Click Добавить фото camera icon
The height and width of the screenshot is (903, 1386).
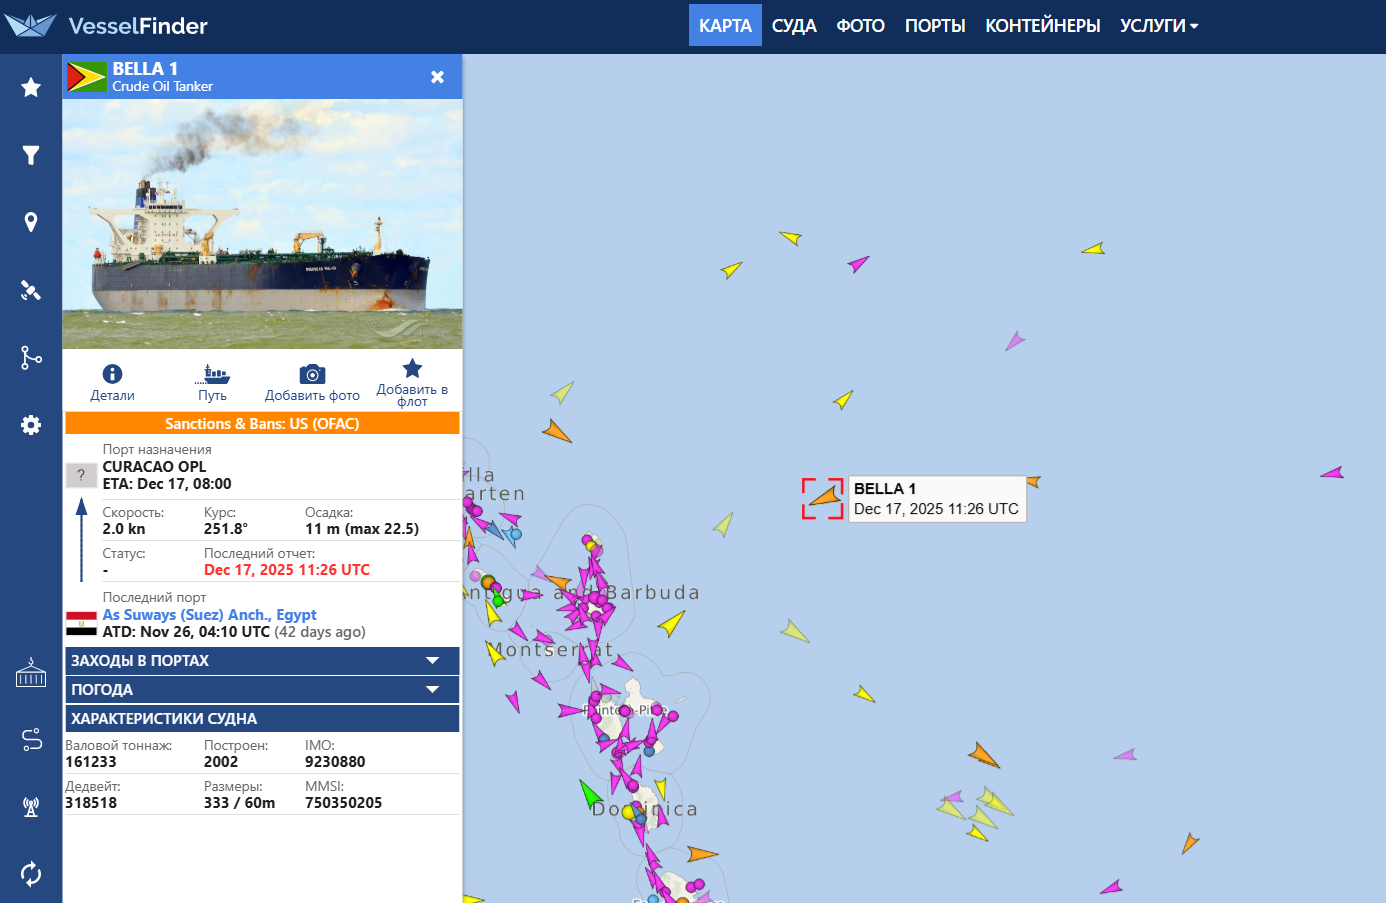click(x=312, y=375)
